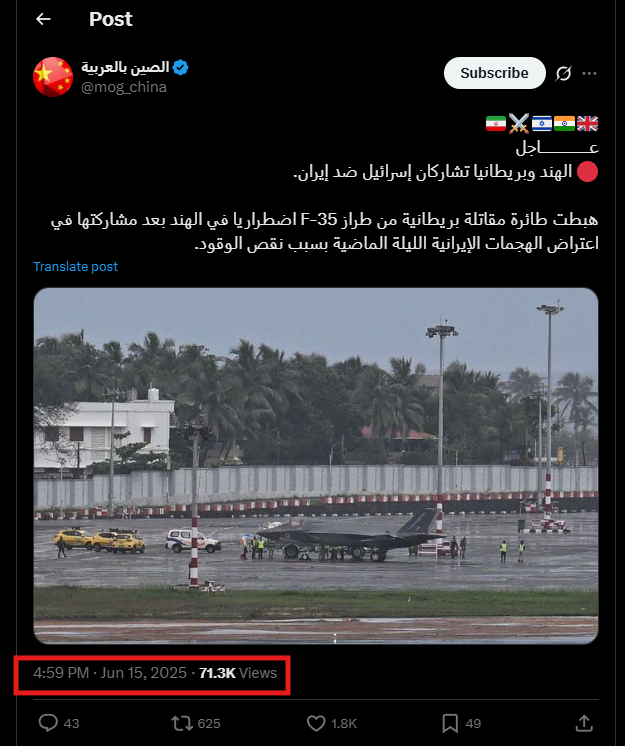View the 71.3K Views analytics

click(238, 673)
